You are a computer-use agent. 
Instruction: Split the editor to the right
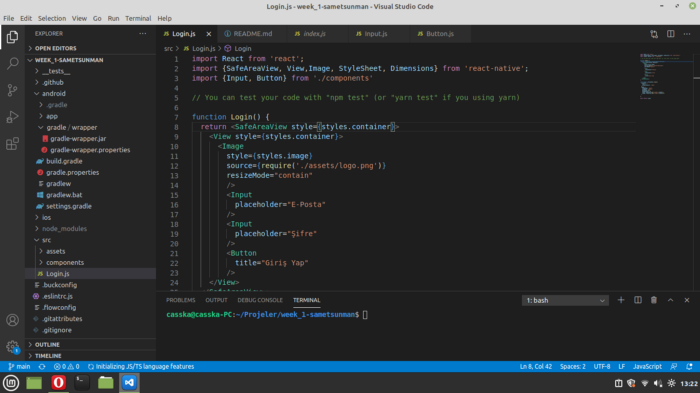pyautogui.click(x=671, y=34)
